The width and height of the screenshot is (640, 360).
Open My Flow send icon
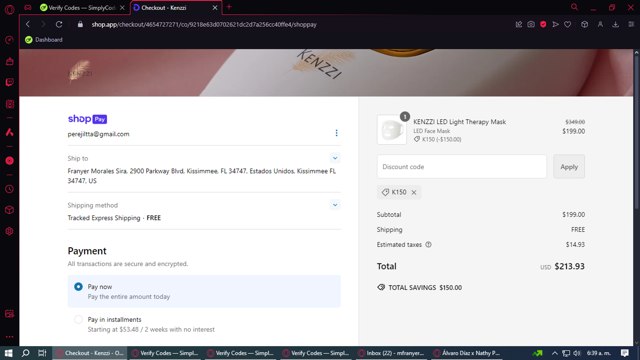coord(556,24)
